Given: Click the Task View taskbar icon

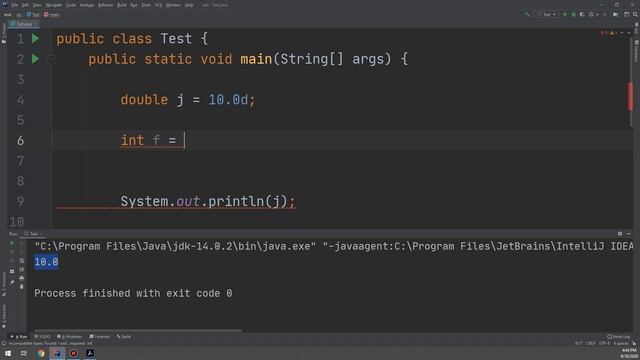Looking at the screenshot, I should coord(24,353).
